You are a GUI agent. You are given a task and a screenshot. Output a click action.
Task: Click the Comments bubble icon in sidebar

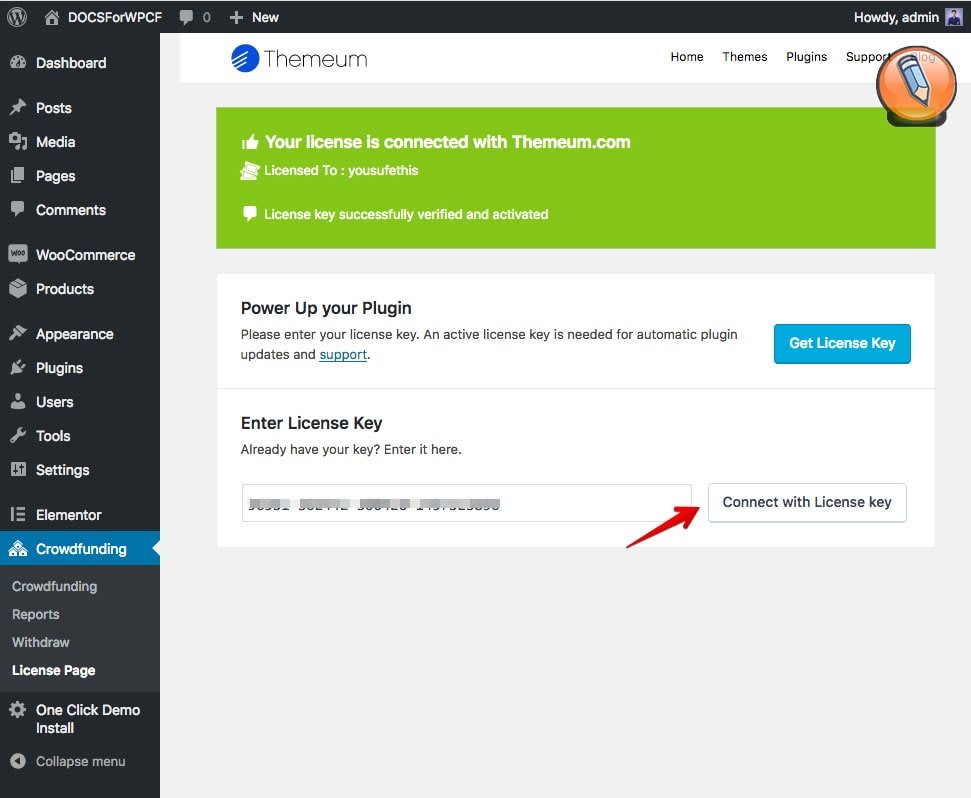tap(18, 209)
